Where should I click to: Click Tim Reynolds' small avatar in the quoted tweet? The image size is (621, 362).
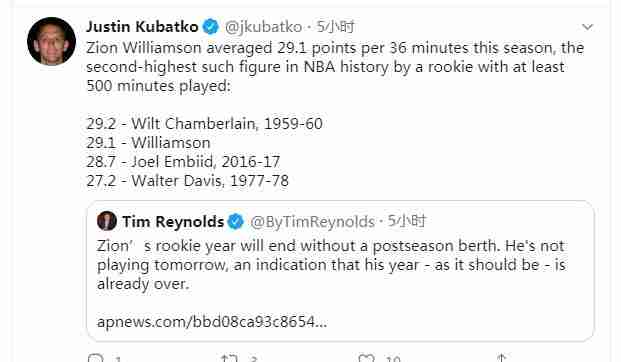point(107,221)
